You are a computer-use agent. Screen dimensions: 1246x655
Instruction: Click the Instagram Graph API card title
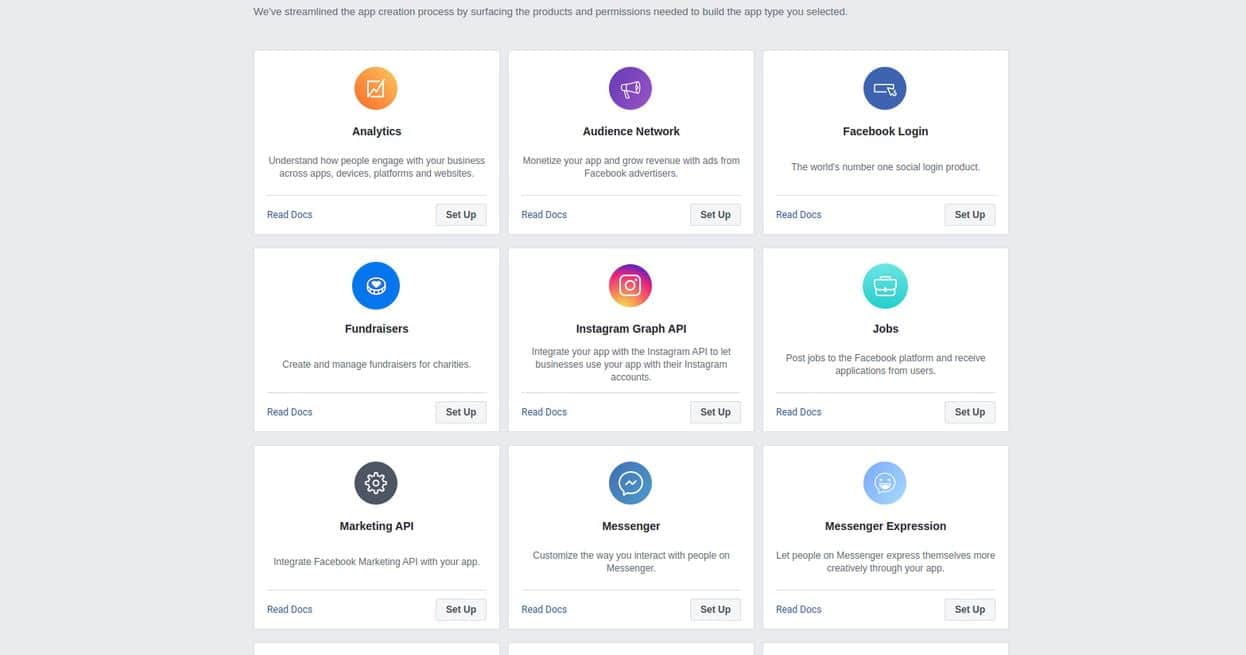coord(631,329)
